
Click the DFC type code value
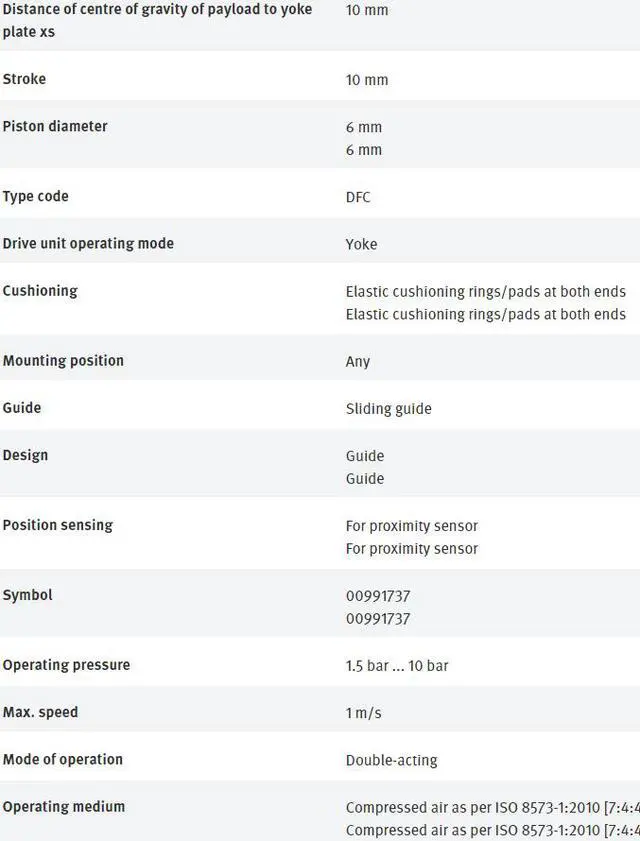click(358, 197)
